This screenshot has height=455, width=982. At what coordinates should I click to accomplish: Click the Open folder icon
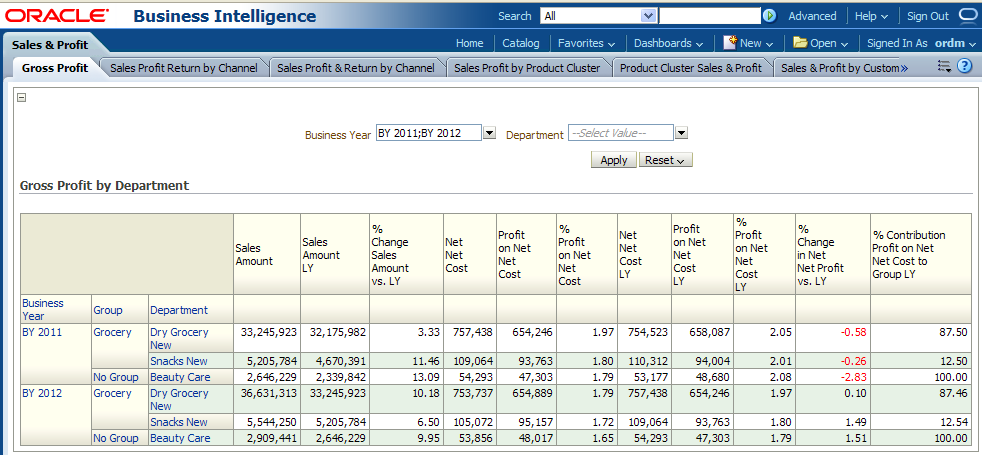click(x=800, y=43)
